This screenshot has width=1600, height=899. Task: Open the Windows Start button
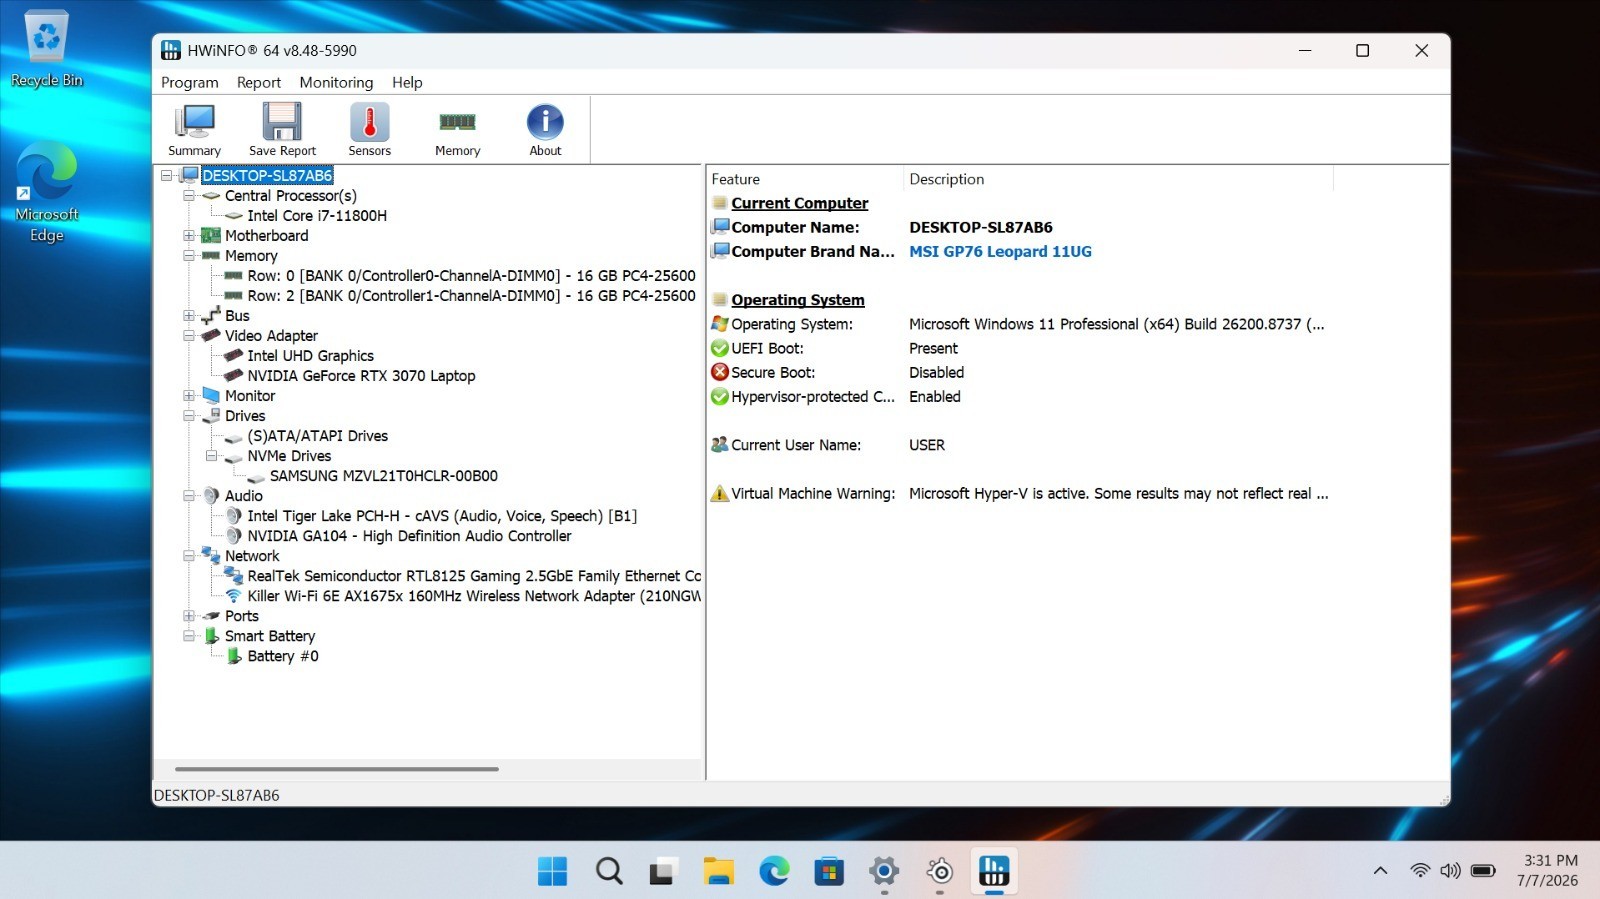552,871
